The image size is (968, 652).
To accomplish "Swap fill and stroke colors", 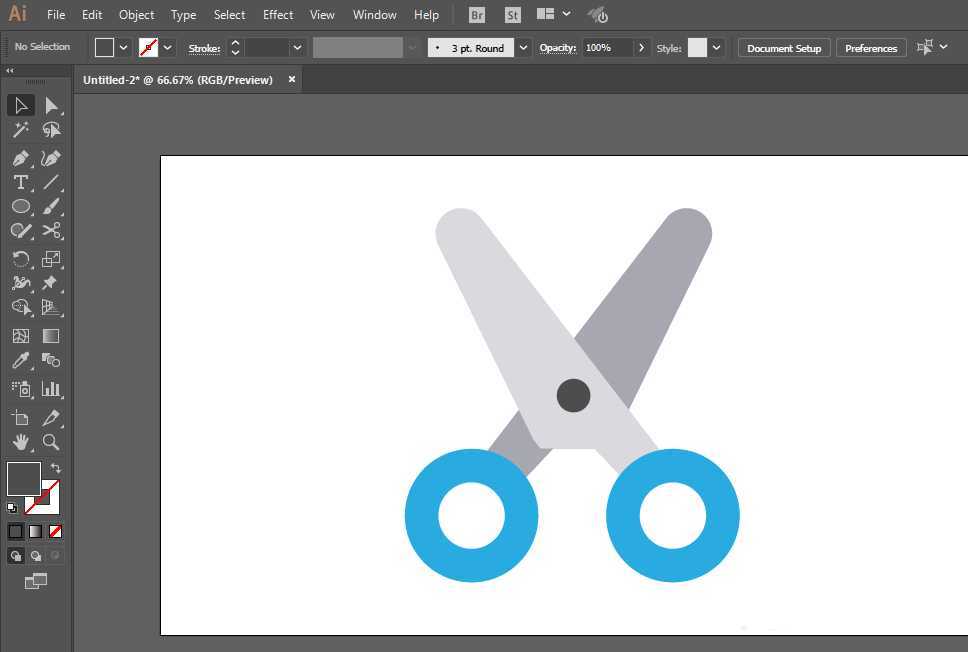I will point(56,468).
